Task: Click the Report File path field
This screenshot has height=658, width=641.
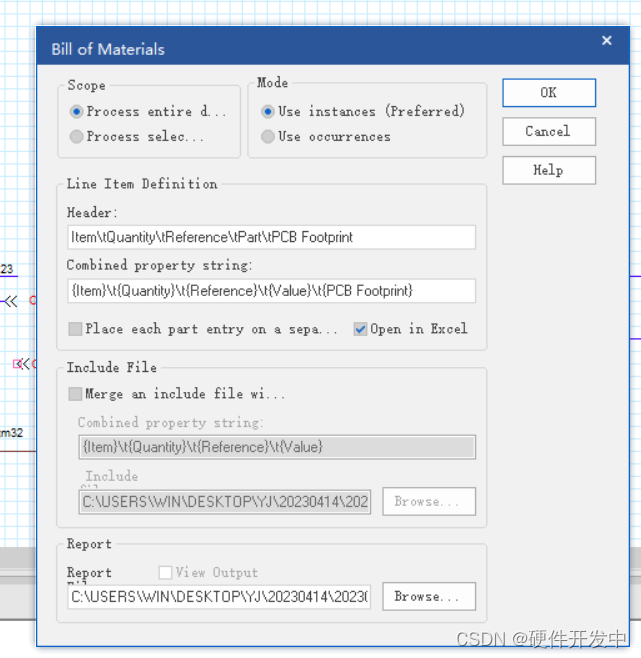Action: (219, 597)
